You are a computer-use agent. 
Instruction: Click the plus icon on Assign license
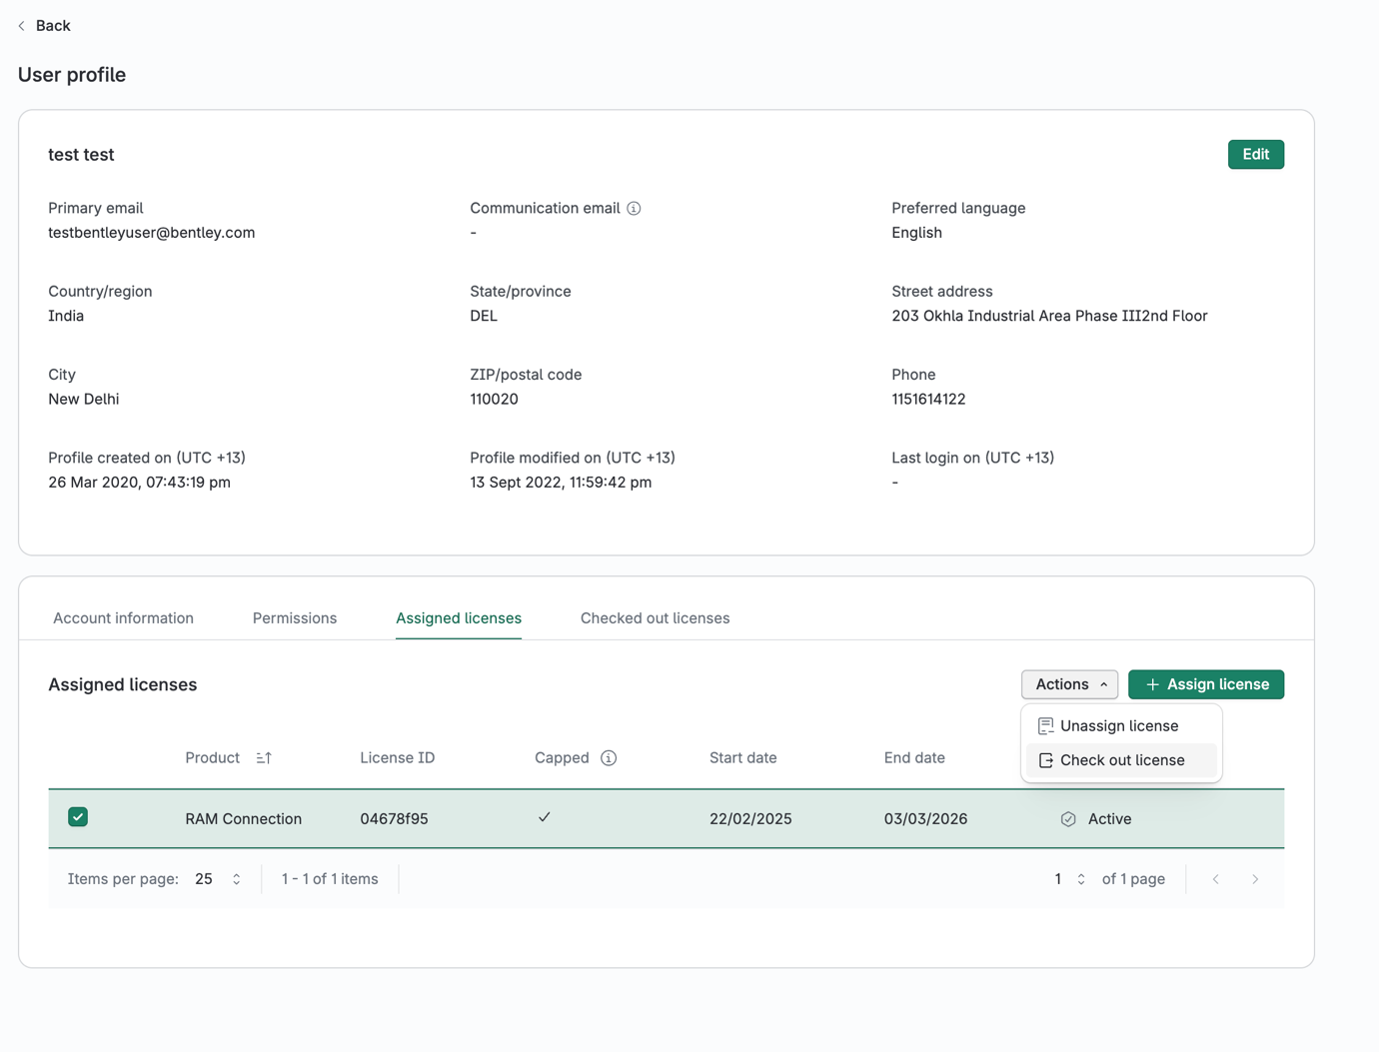(x=1152, y=685)
